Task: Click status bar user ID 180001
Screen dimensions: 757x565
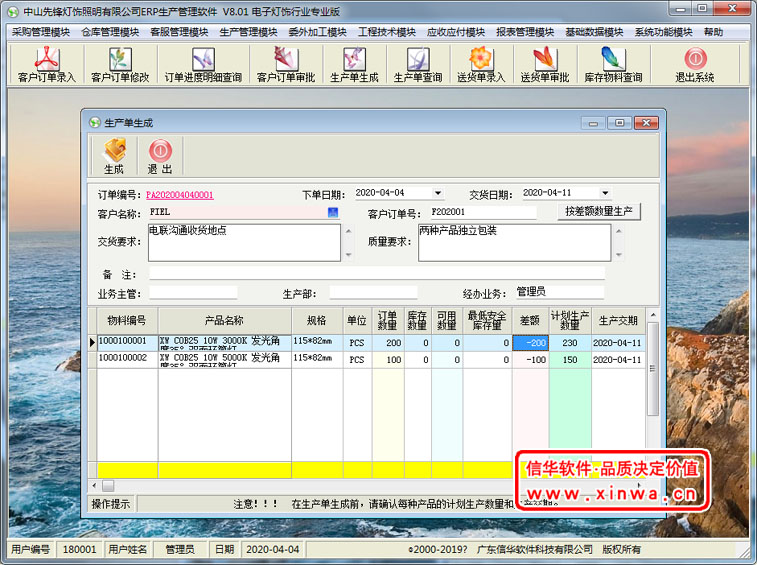Action: (80, 550)
